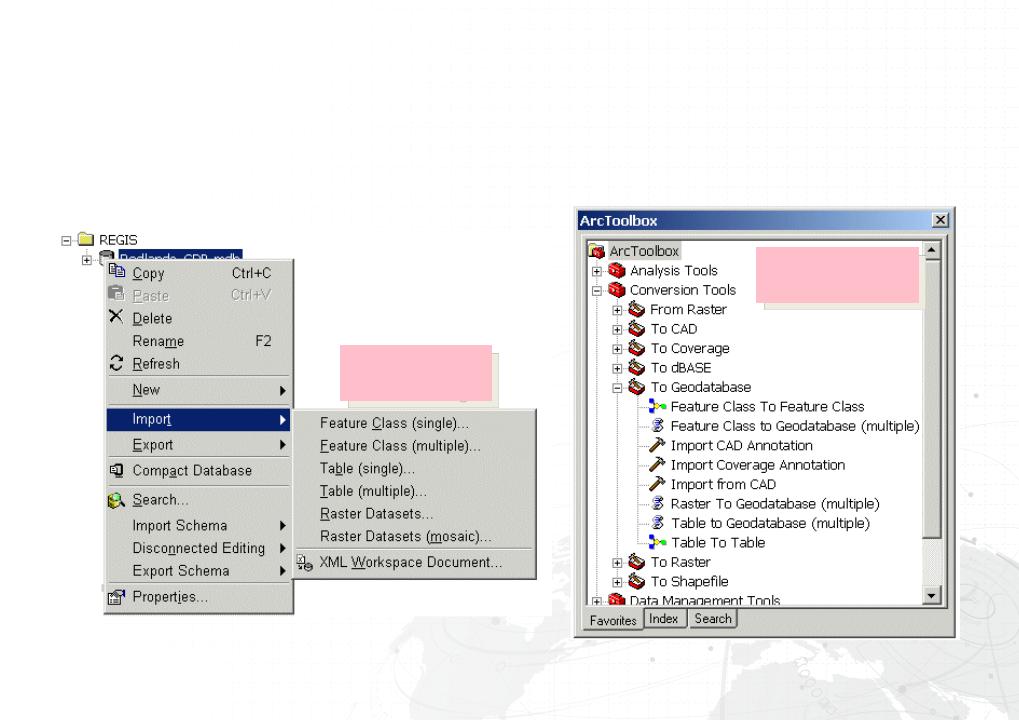Screen dimensions: 1019x720
Task: Select Table (multiple) import option
Action: (415, 491)
